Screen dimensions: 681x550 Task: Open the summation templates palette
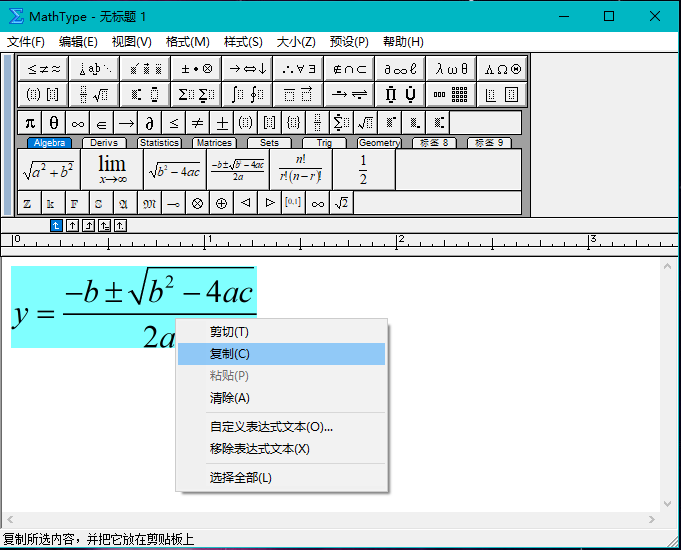coord(196,94)
